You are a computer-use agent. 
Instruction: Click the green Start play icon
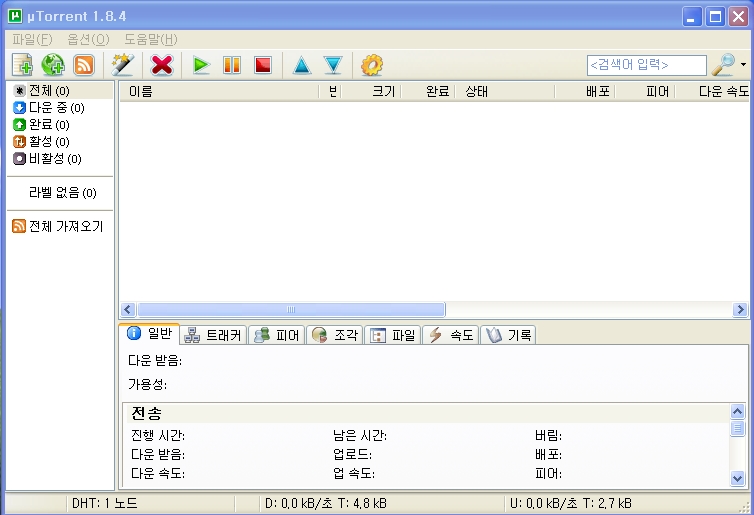coord(201,65)
